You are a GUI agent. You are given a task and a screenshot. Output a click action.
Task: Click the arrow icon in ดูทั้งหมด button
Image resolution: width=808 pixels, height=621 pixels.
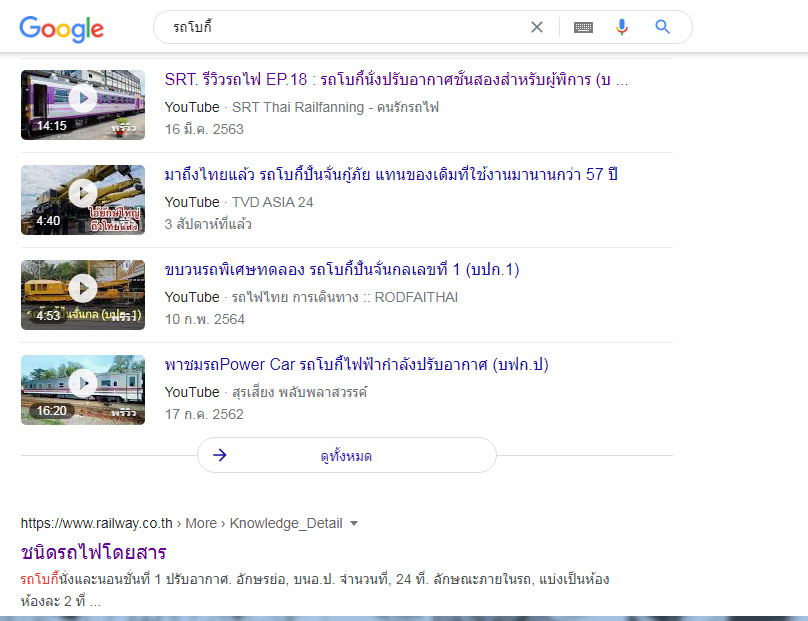220,455
